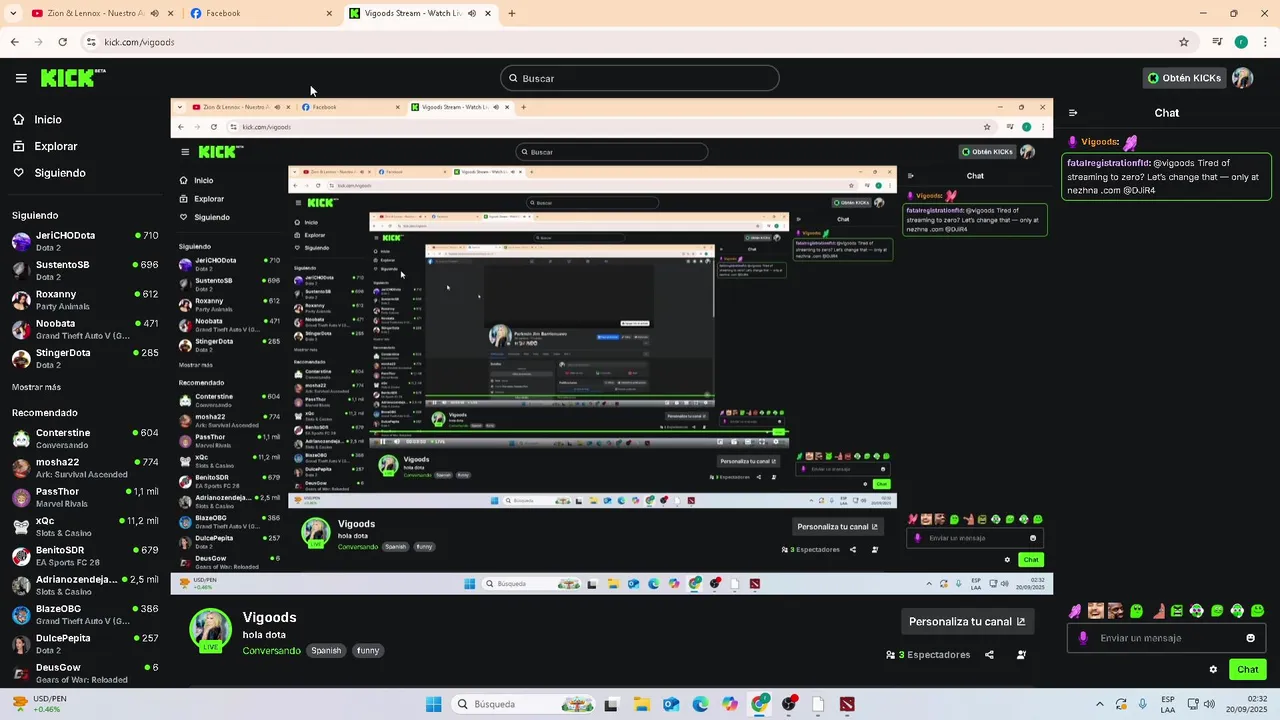Click the KICK logo
This screenshot has height=720, width=1280.
tap(73, 78)
